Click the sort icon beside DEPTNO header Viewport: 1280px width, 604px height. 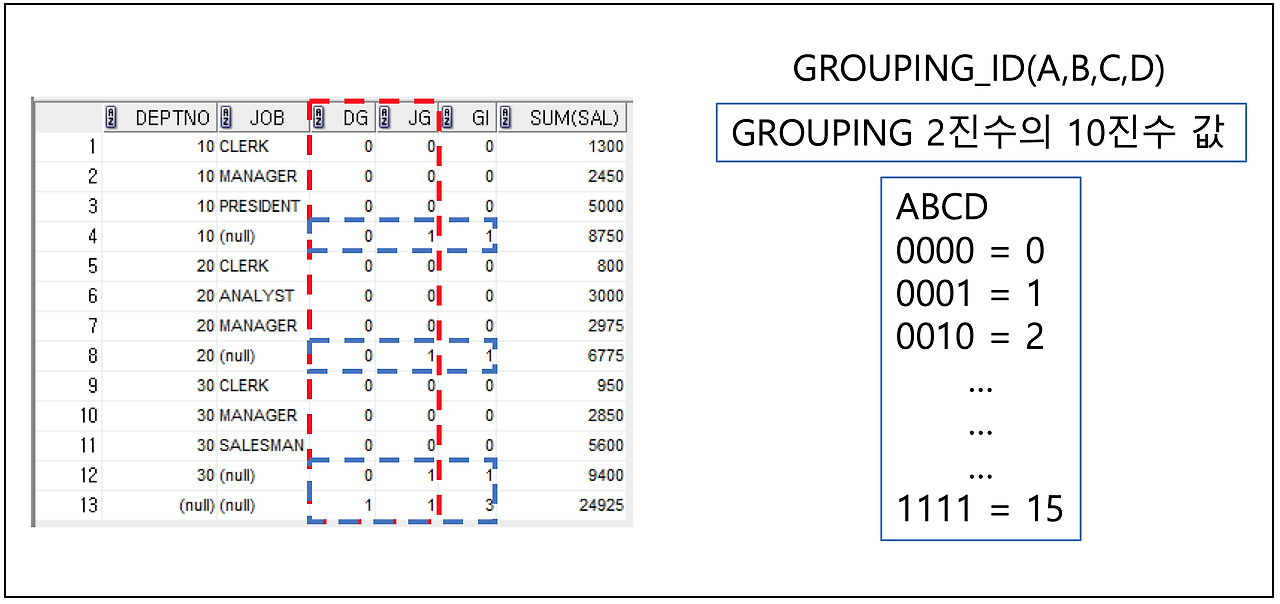tap(112, 117)
